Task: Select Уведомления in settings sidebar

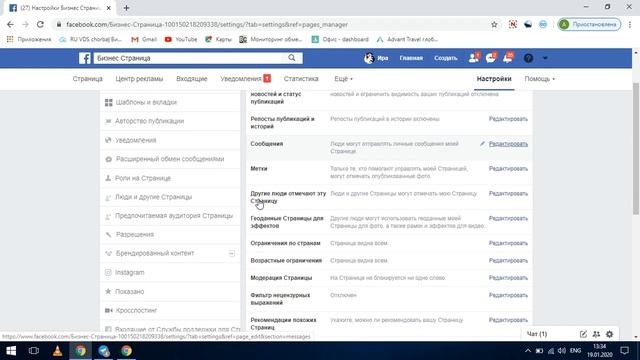Action: click(170, 140)
